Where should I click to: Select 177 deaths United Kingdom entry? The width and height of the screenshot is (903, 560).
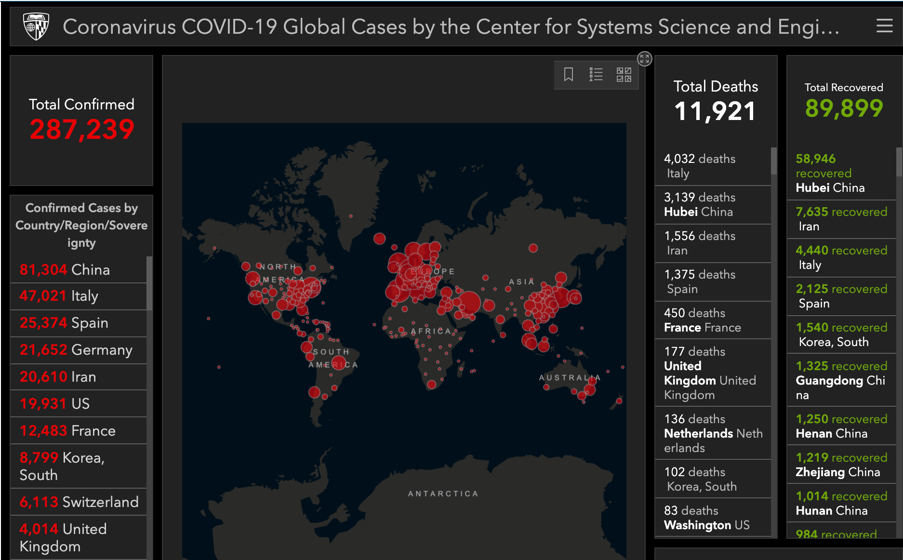coord(713,373)
